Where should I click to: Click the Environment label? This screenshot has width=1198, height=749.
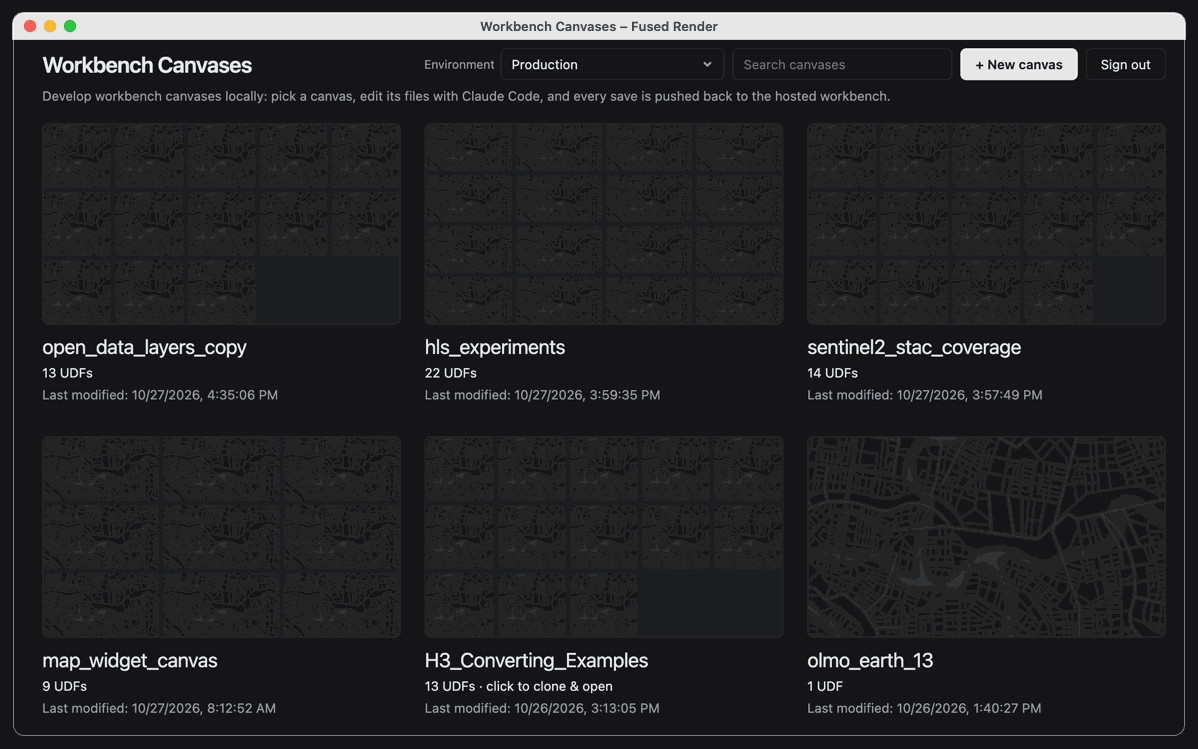(x=459, y=64)
